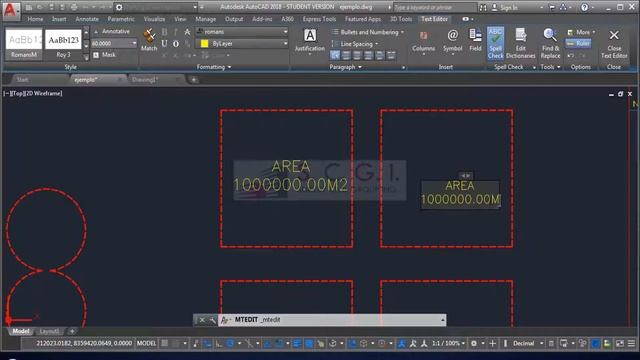Viewport: 640px width, 360px height.
Task: Open the Decimal units selector in status bar
Action: [x=523, y=343]
